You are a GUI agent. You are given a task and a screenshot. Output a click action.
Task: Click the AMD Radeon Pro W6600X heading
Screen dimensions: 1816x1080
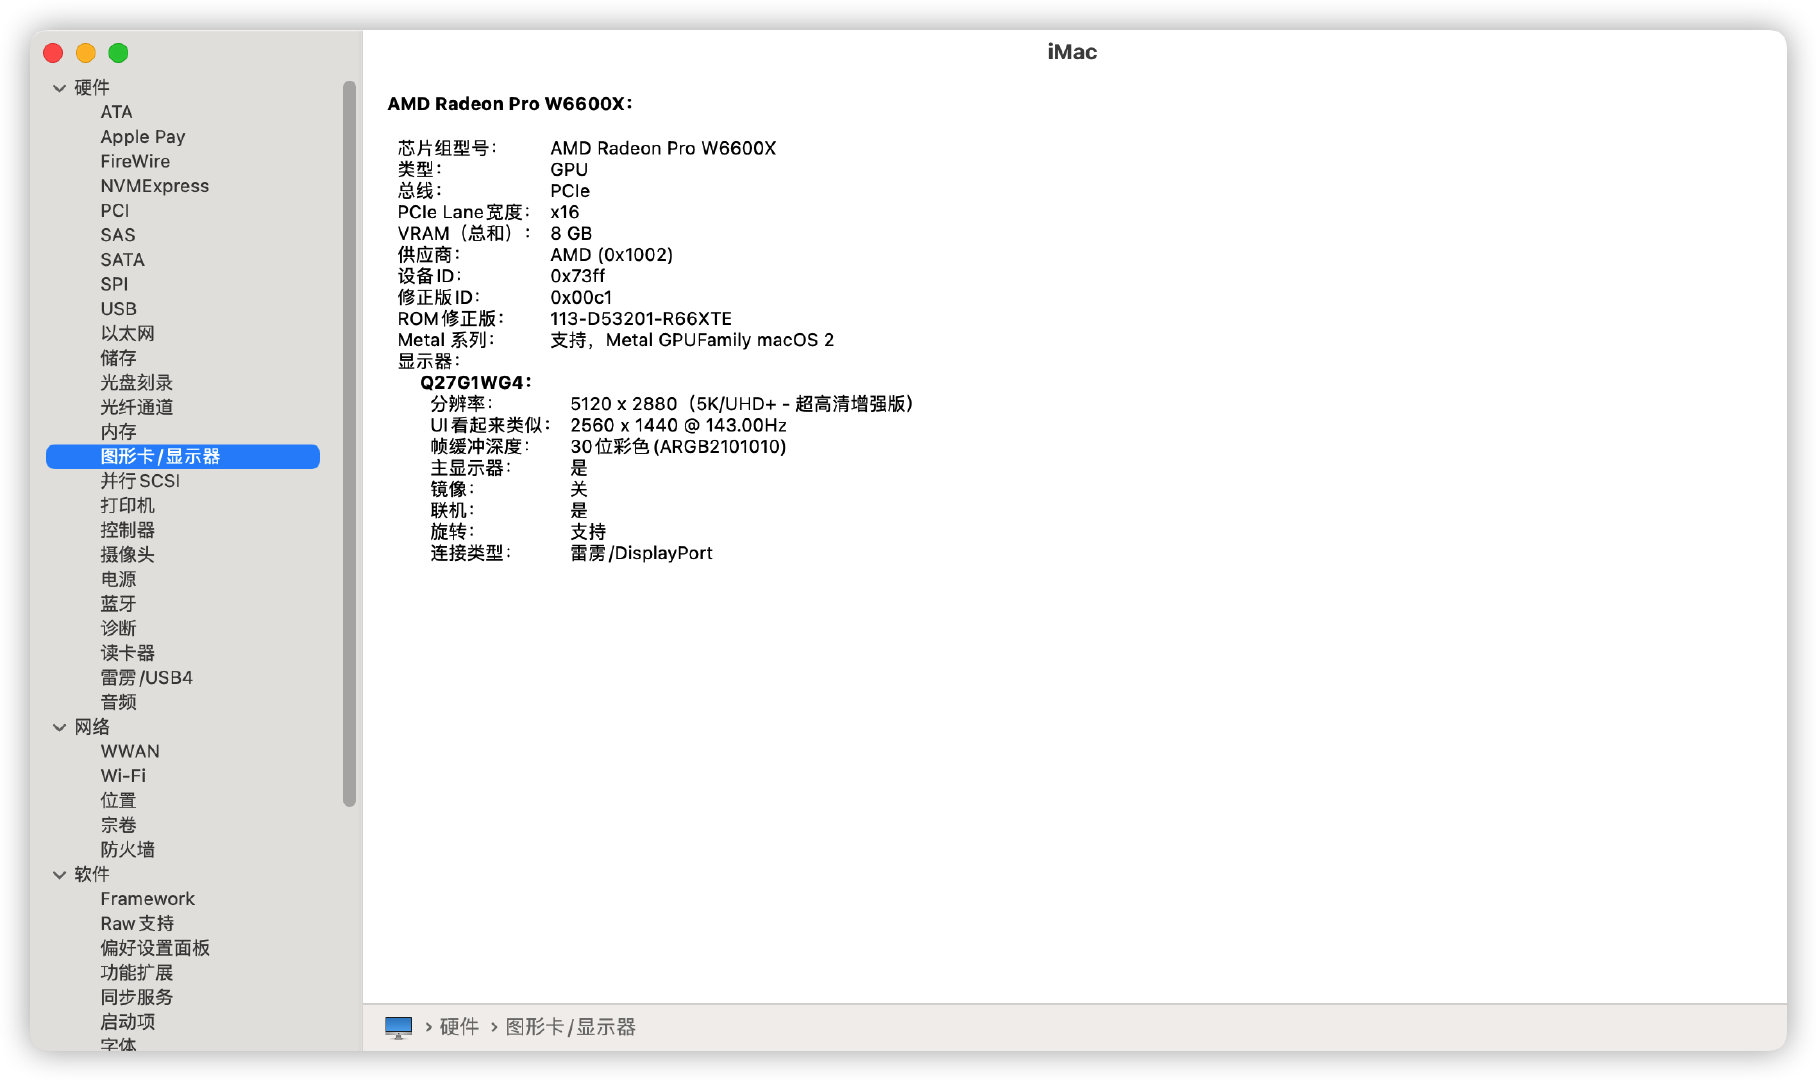[x=510, y=104]
